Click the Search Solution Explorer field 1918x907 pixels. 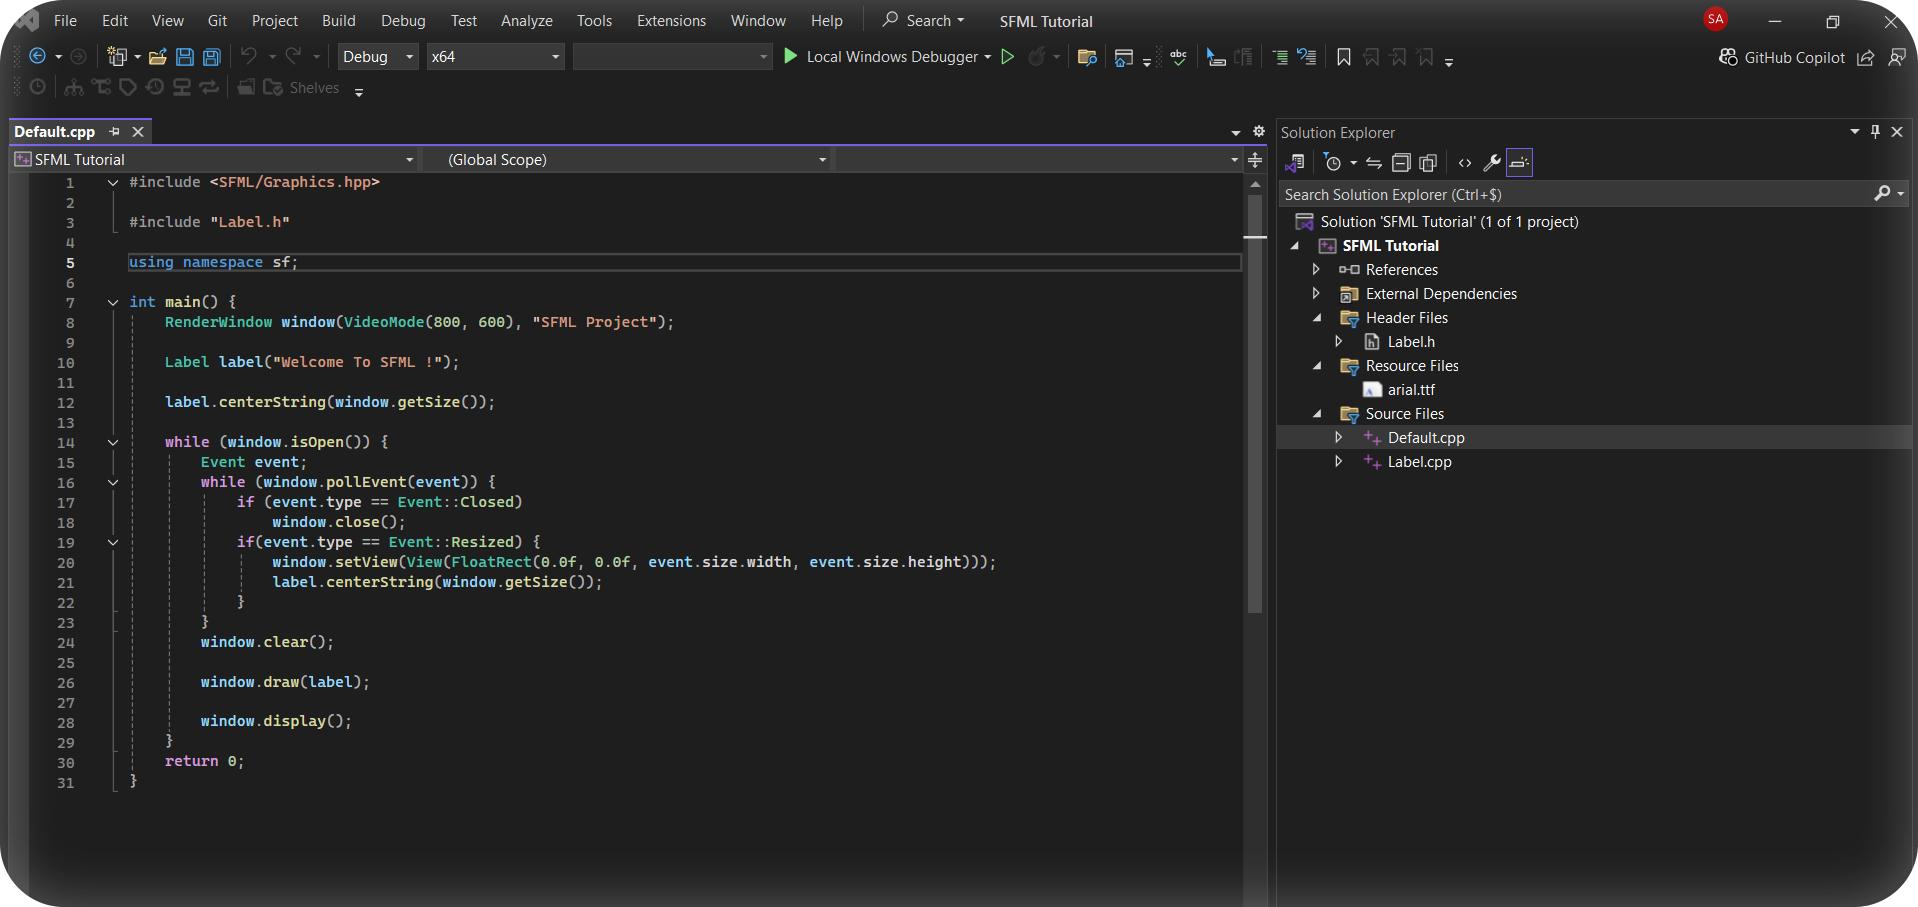tap(1575, 195)
